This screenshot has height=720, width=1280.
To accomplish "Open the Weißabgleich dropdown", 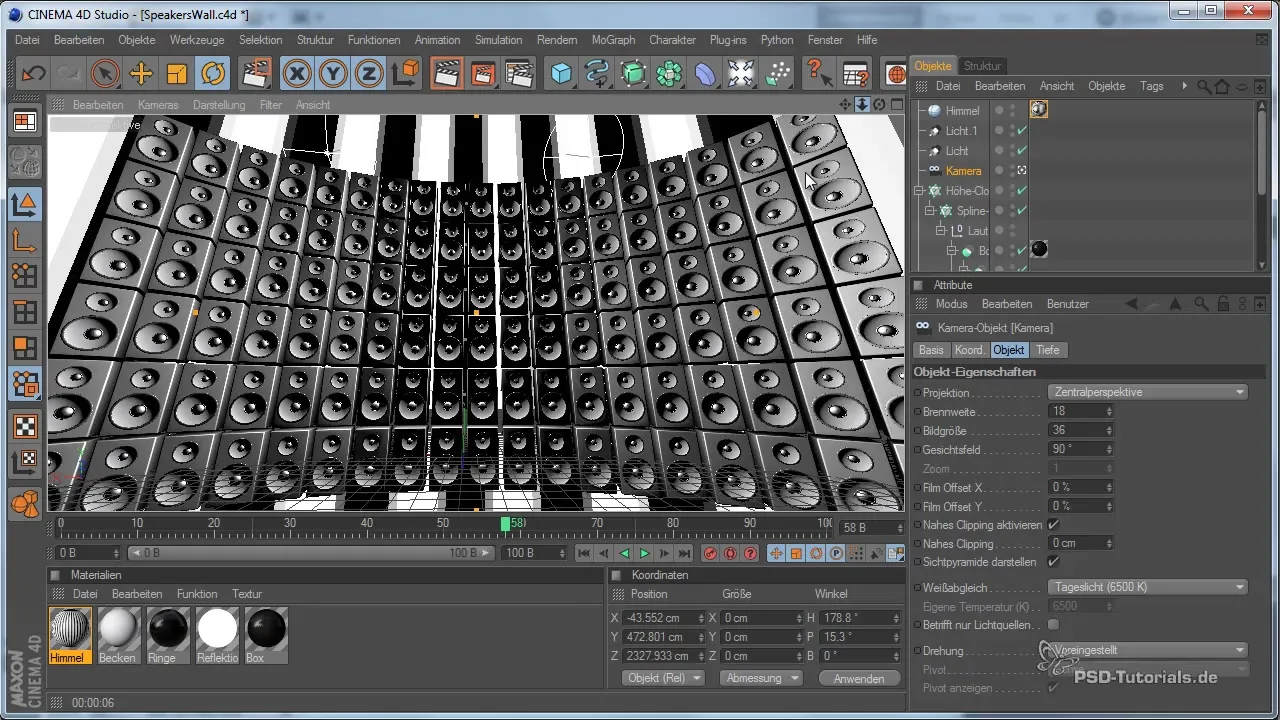I will (1147, 587).
